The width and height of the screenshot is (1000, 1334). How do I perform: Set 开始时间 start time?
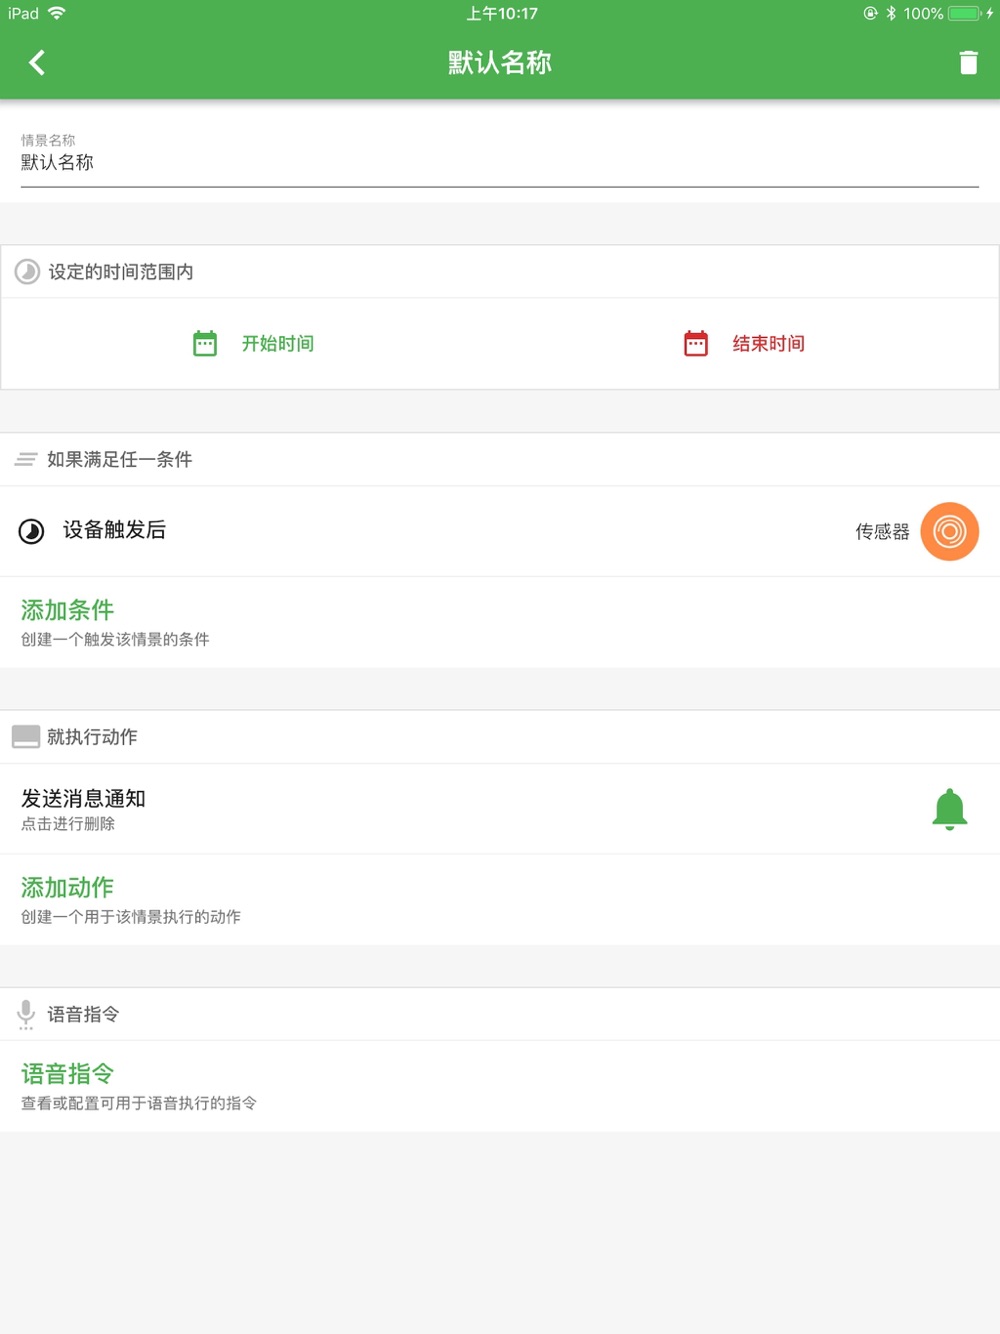278,344
